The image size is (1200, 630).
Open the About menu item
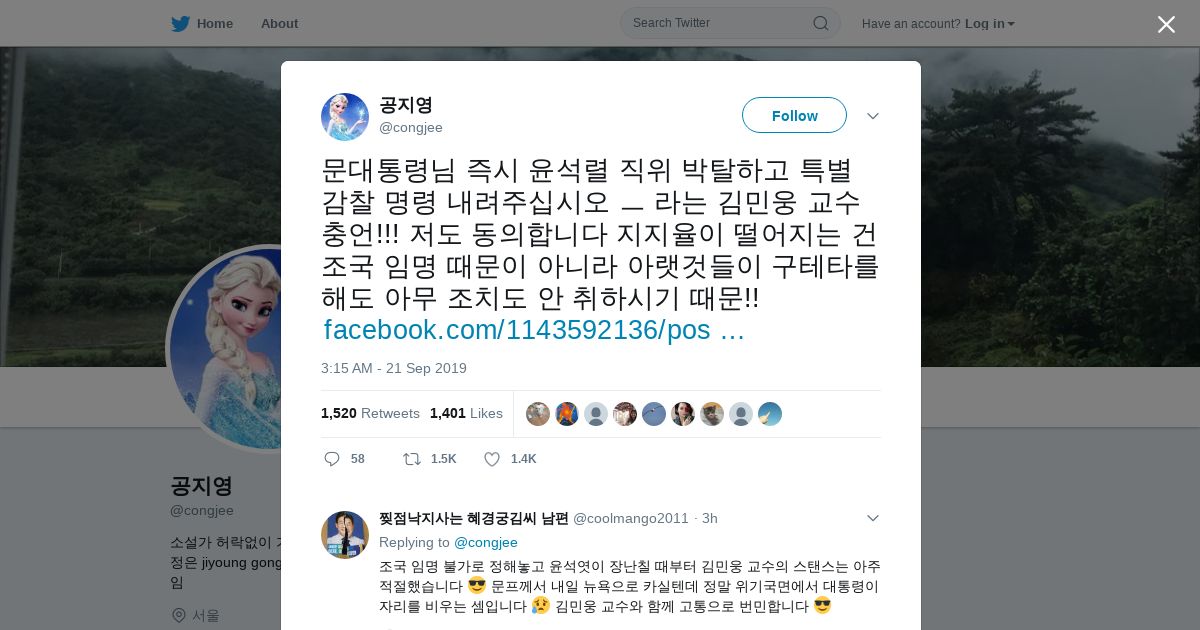click(x=279, y=24)
